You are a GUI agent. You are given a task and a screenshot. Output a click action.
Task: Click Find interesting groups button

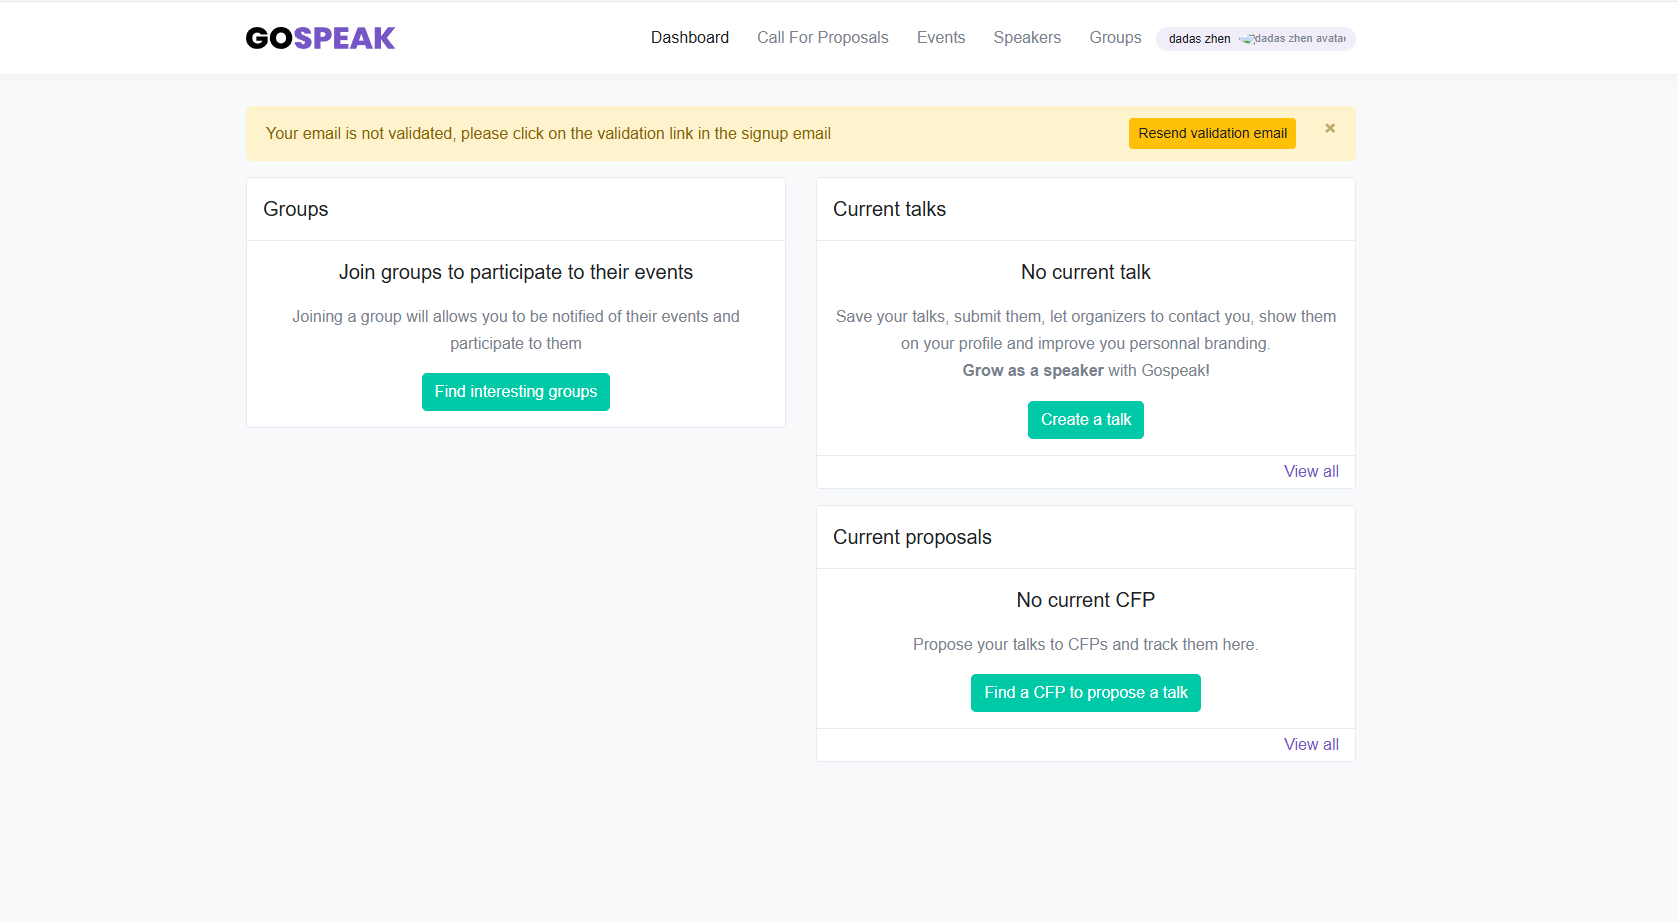point(516,392)
